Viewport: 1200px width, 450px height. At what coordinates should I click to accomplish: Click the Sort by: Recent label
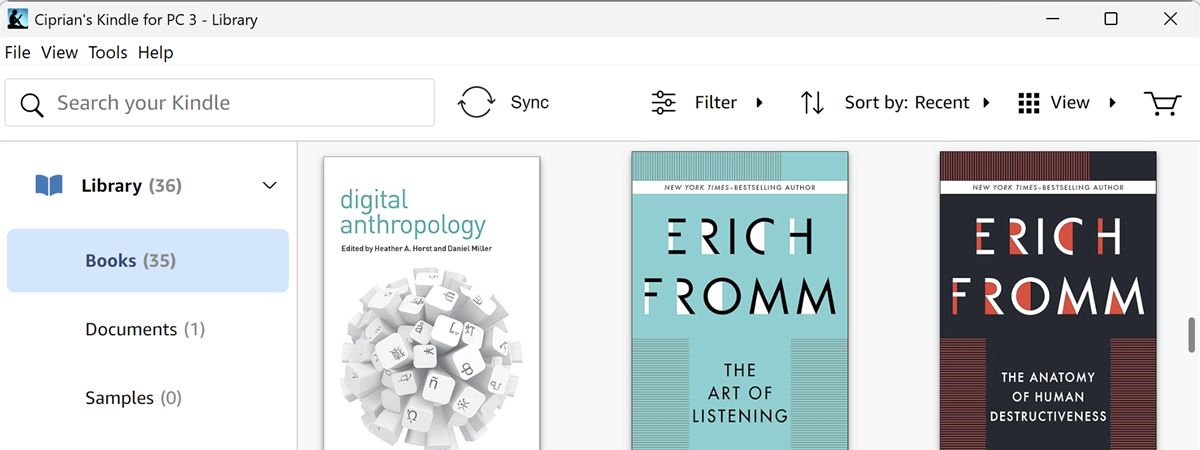pyautogui.click(x=907, y=102)
